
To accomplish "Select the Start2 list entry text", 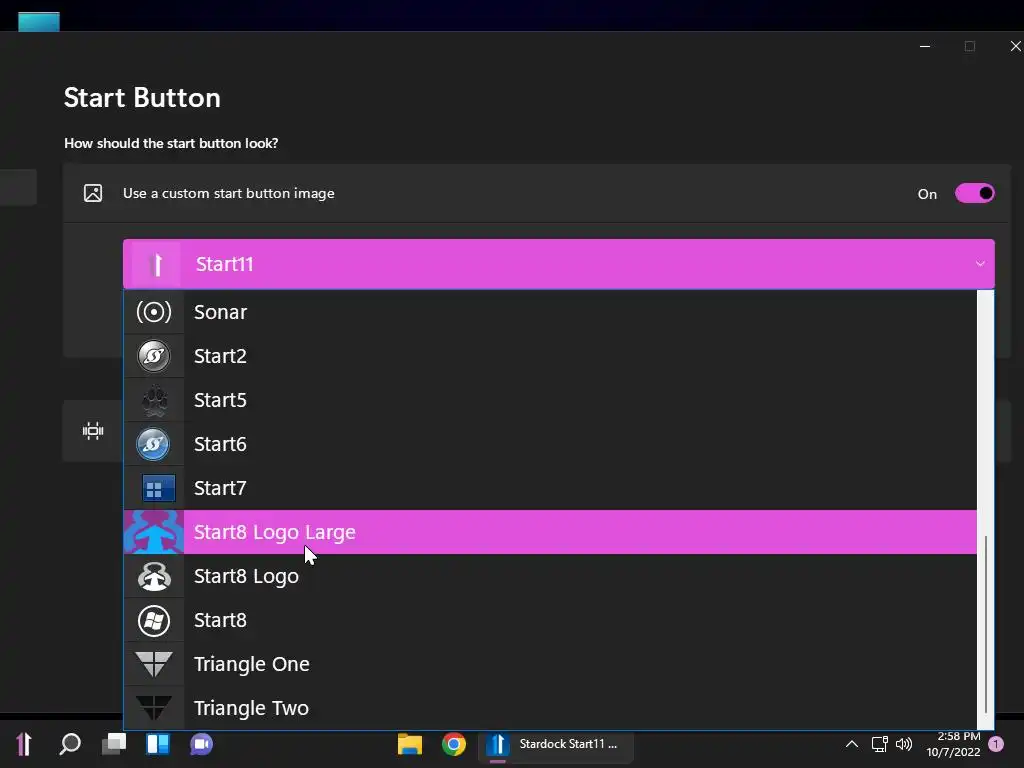I will click(x=220, y=356).
